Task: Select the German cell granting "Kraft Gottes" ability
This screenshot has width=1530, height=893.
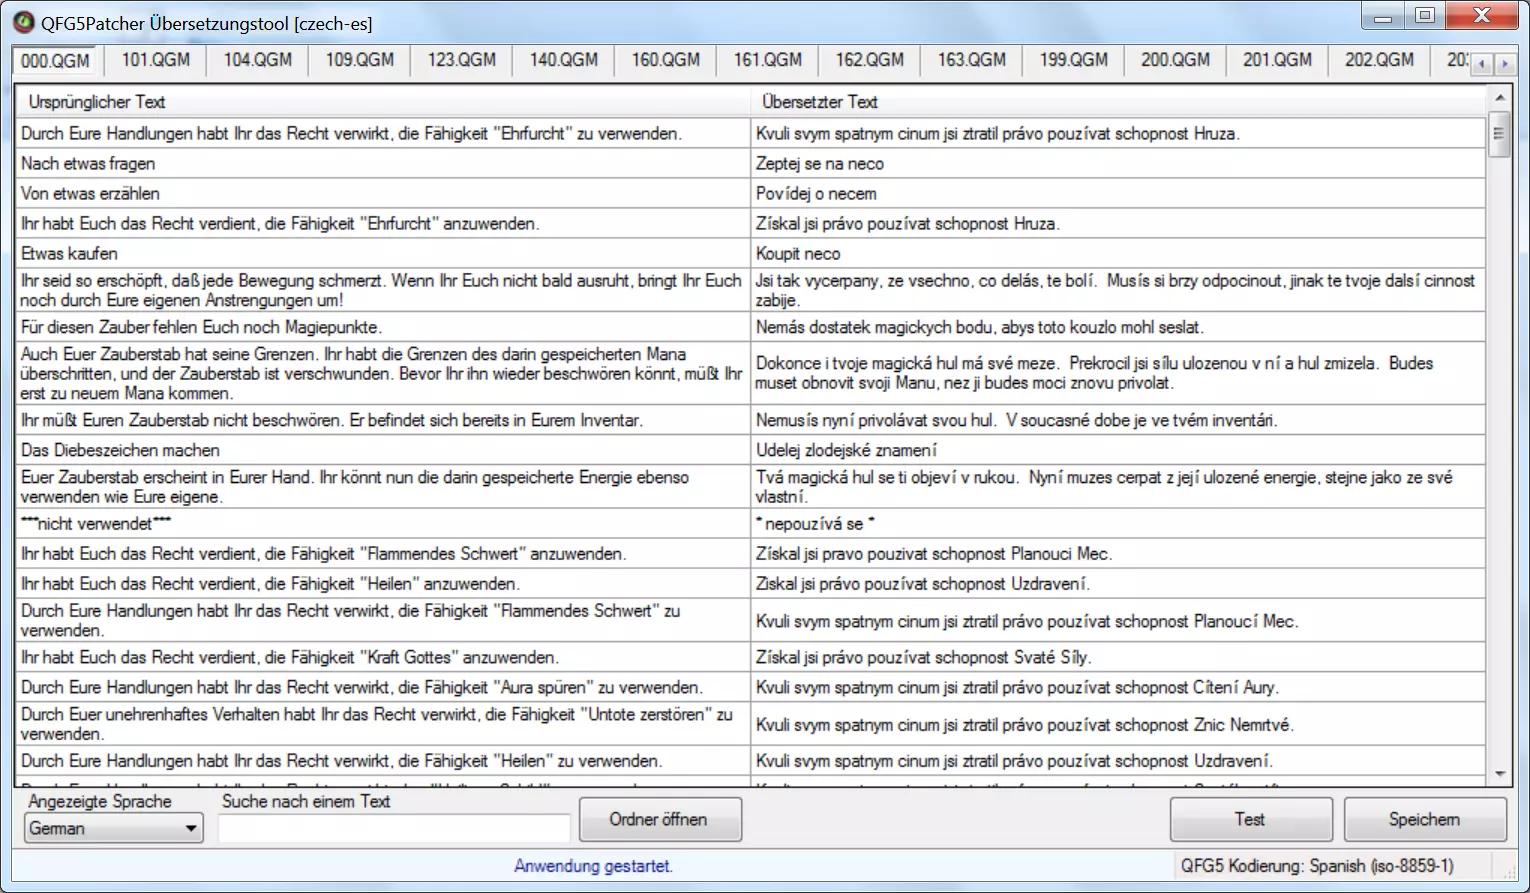Action: click(x=383, y=657)
